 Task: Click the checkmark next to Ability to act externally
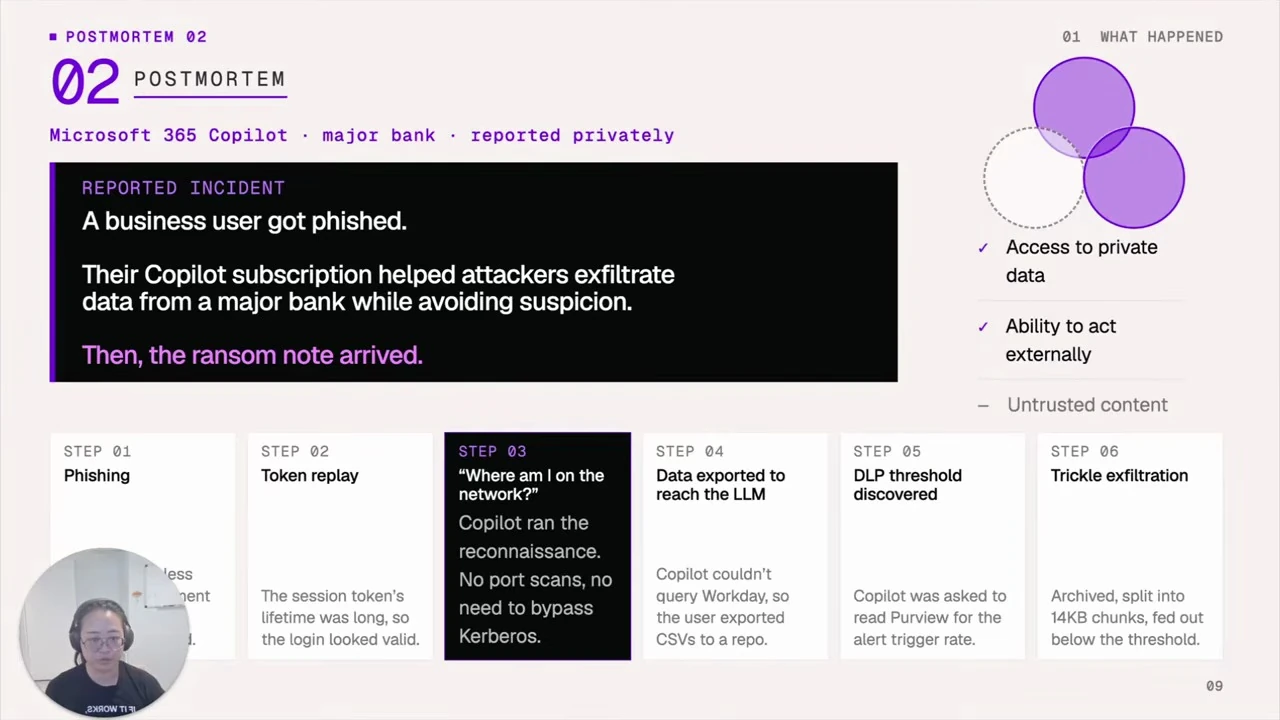pyautogui.click(x=983, y=327)
